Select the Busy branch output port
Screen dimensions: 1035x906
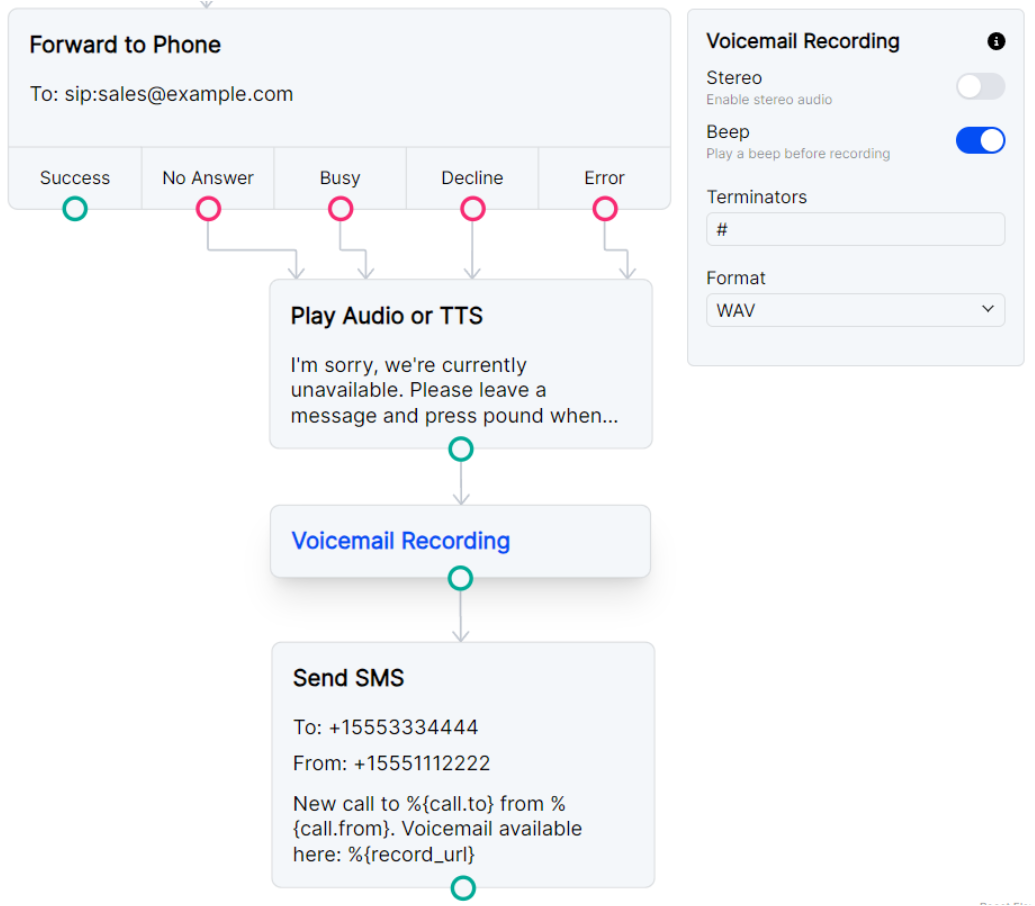tap(340, 208)
